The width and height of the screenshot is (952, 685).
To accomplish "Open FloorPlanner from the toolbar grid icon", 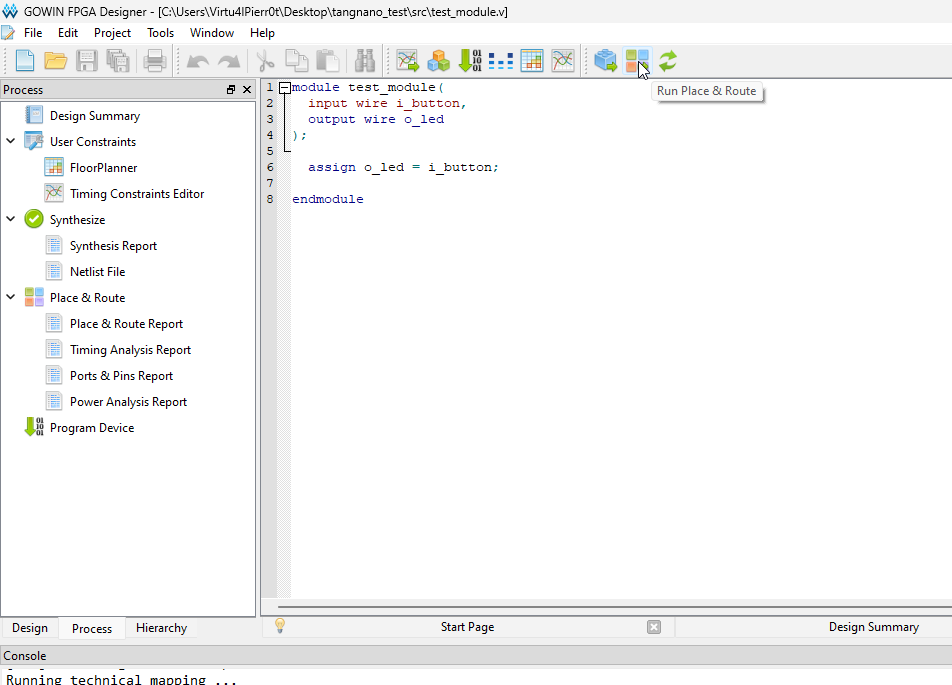I will [x=532, y=61].
